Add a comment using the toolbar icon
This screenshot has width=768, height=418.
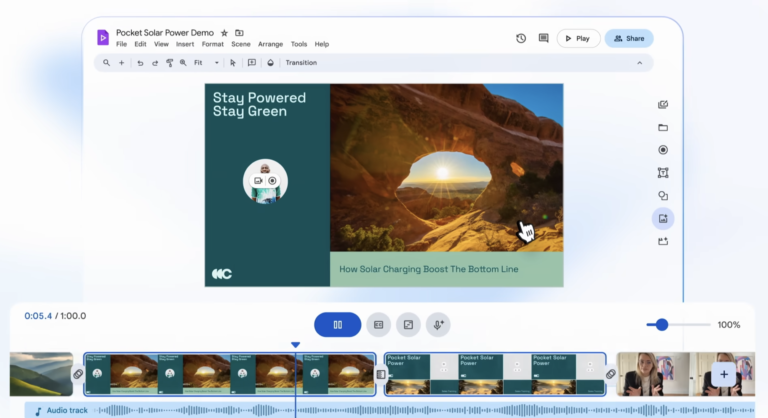coord(252,63)
